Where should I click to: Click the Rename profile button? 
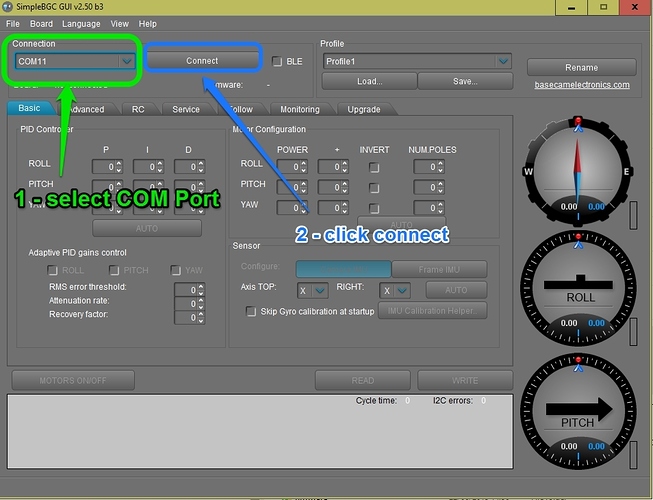pyautogui.click(x=581, y=67)
